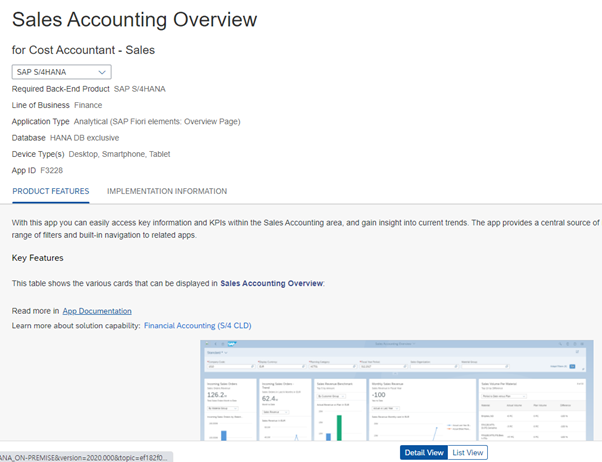
Task: Click the device types 'Desktop, Smartphone, Tablet'
Action: coord(119,154)
